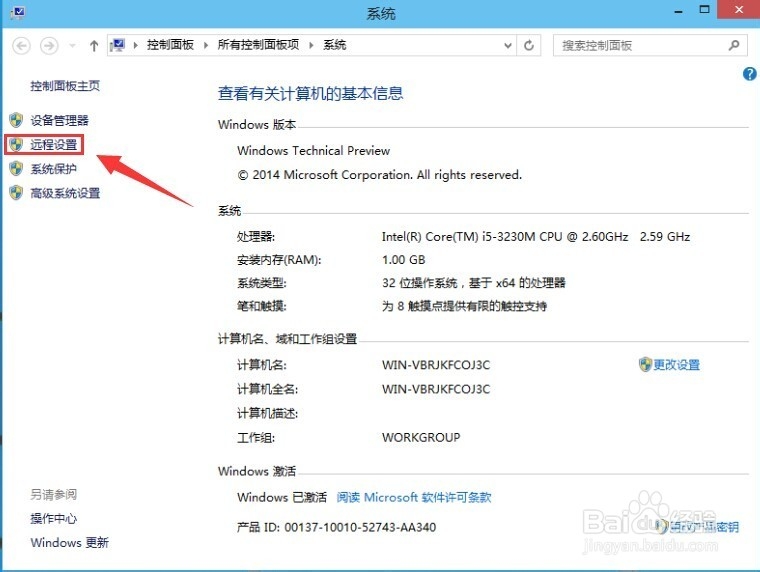The image size is (760, 572).
Task: Select the 1.00 GB RAM value
Action: [x=403, y=260]
